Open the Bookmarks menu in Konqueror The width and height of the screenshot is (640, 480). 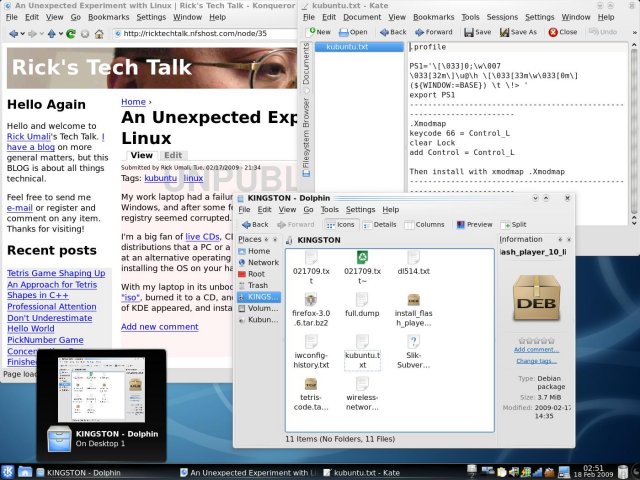tap(109, 17)
